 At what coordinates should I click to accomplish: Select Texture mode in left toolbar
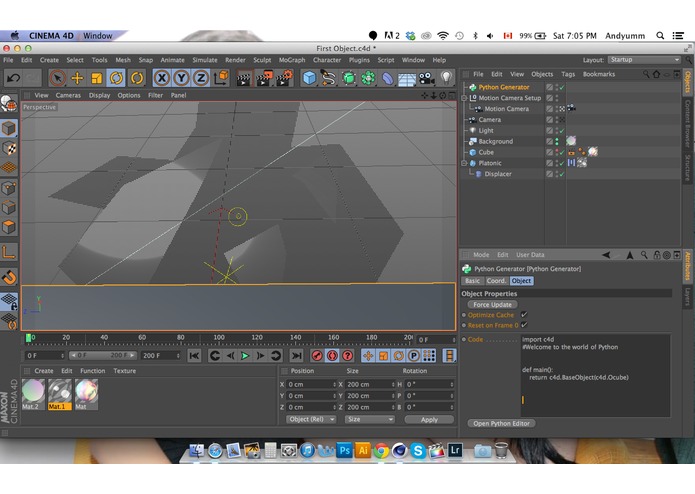[9, 148]
